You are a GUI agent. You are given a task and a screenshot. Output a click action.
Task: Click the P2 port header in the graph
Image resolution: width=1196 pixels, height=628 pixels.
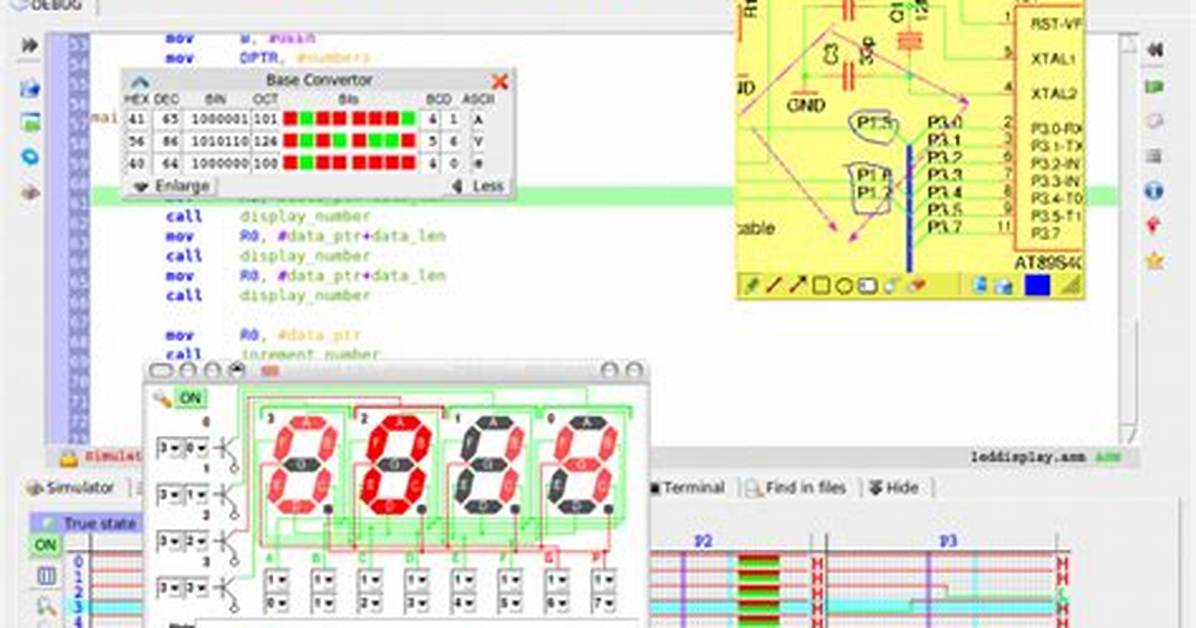[x=702, y=541]
